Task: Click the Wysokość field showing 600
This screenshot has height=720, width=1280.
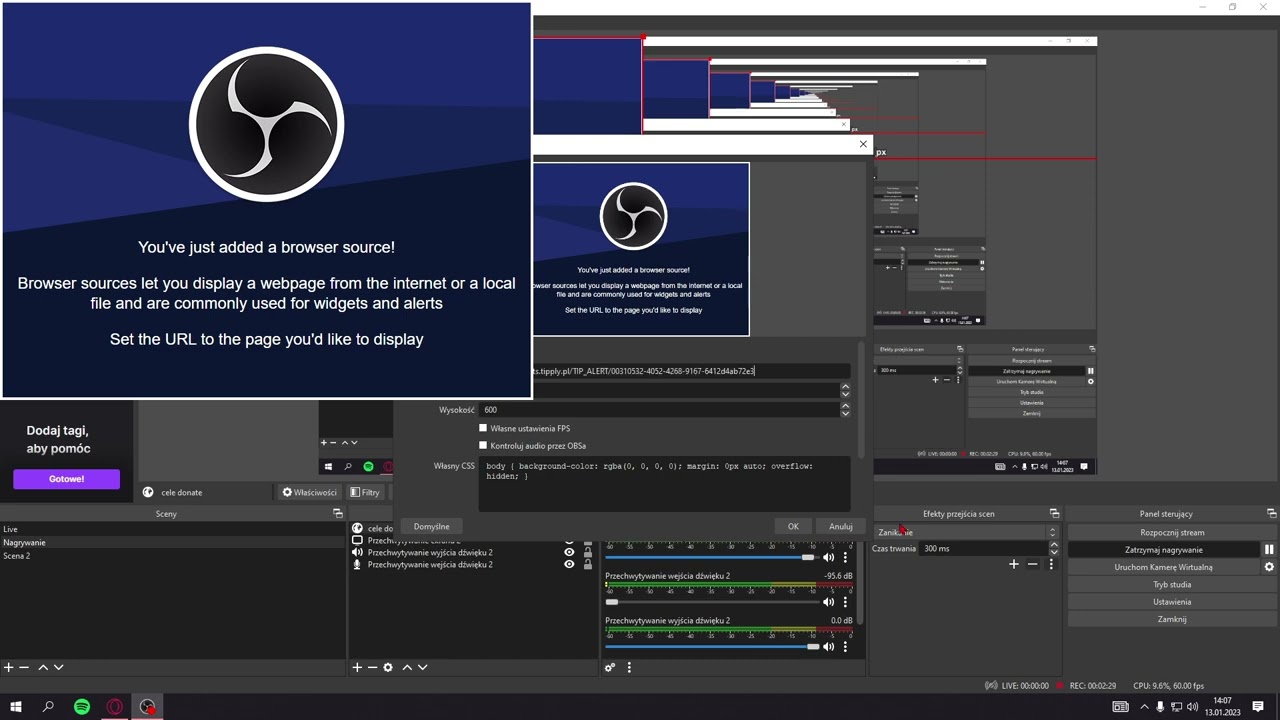Action: [x=659, y=409]
